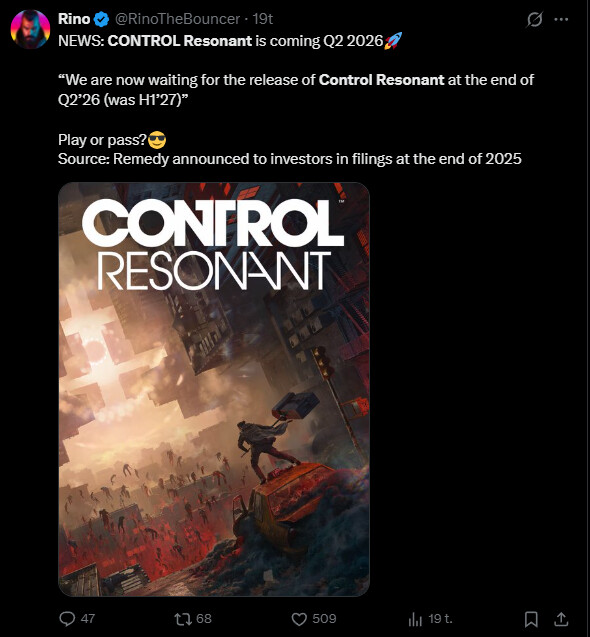Screen dimensions: 590x637
Task: Open the post via 19t timestamp
Action: pos(262,19)
